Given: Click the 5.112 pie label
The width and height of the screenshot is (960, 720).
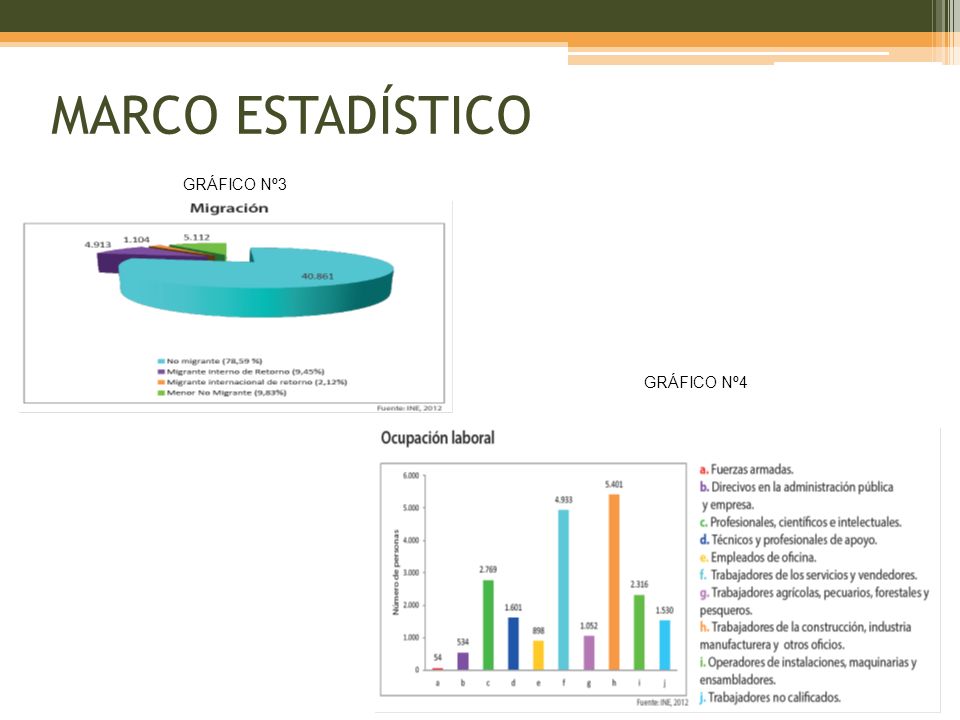Looking at the screenshot, I should click(x=197, y=237).
